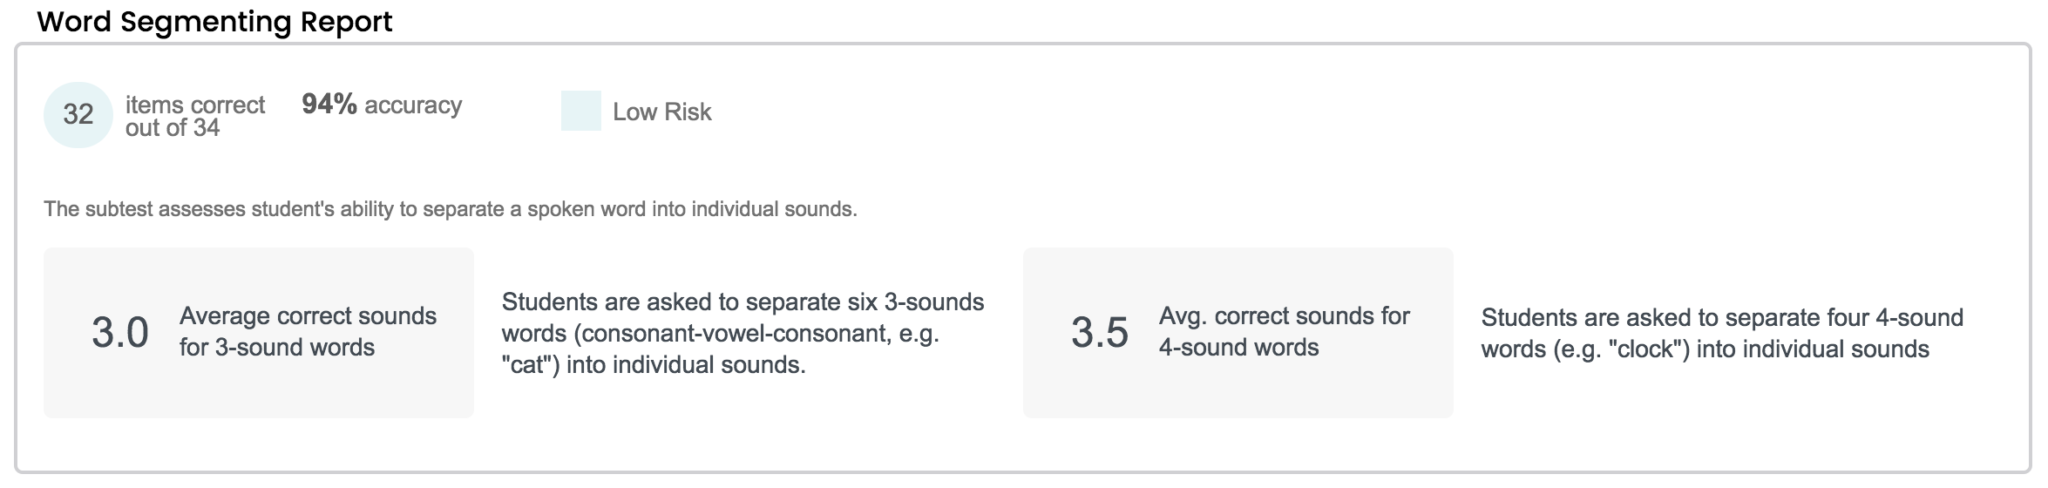
Task: Click the 3.0 average score number
Action: 120,333
